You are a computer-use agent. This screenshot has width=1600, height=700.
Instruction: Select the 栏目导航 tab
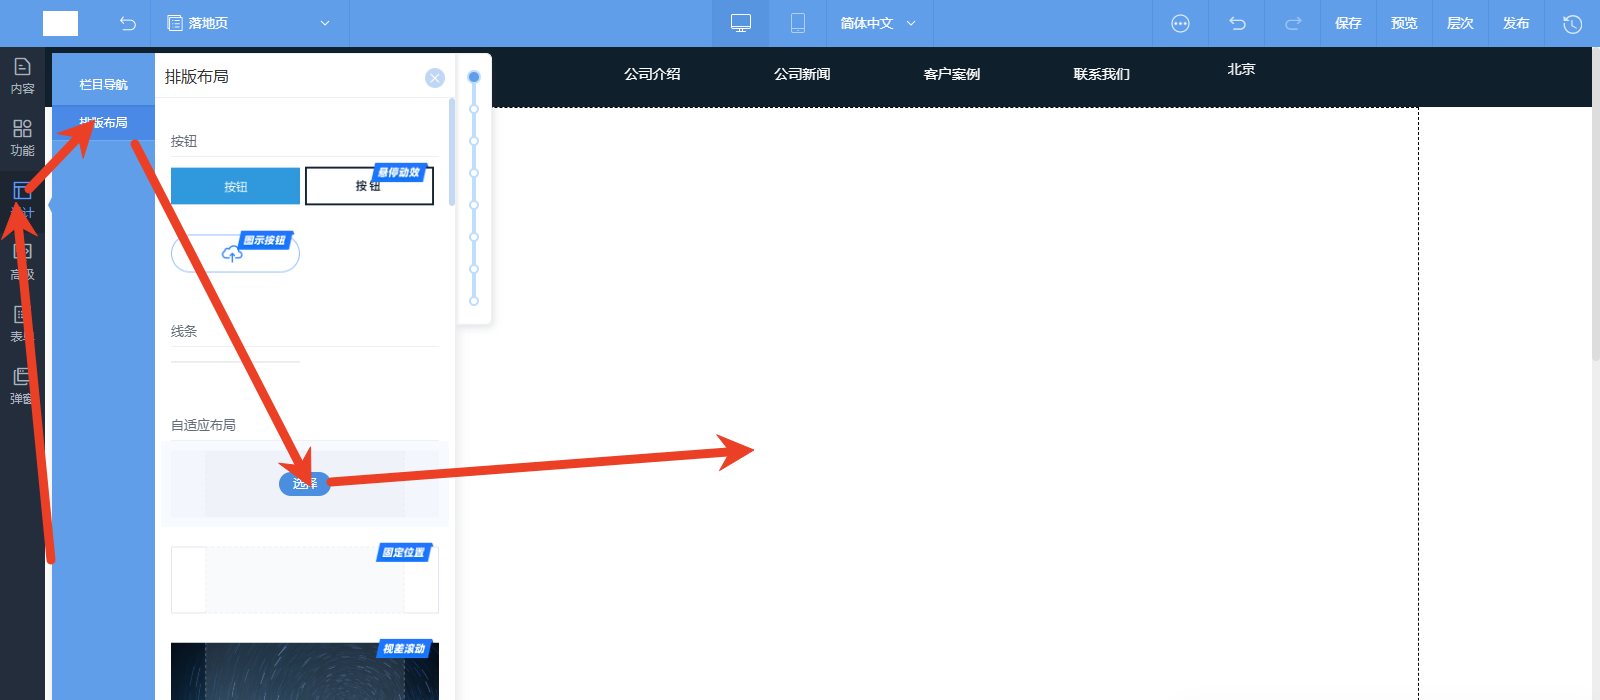point(104,85)
